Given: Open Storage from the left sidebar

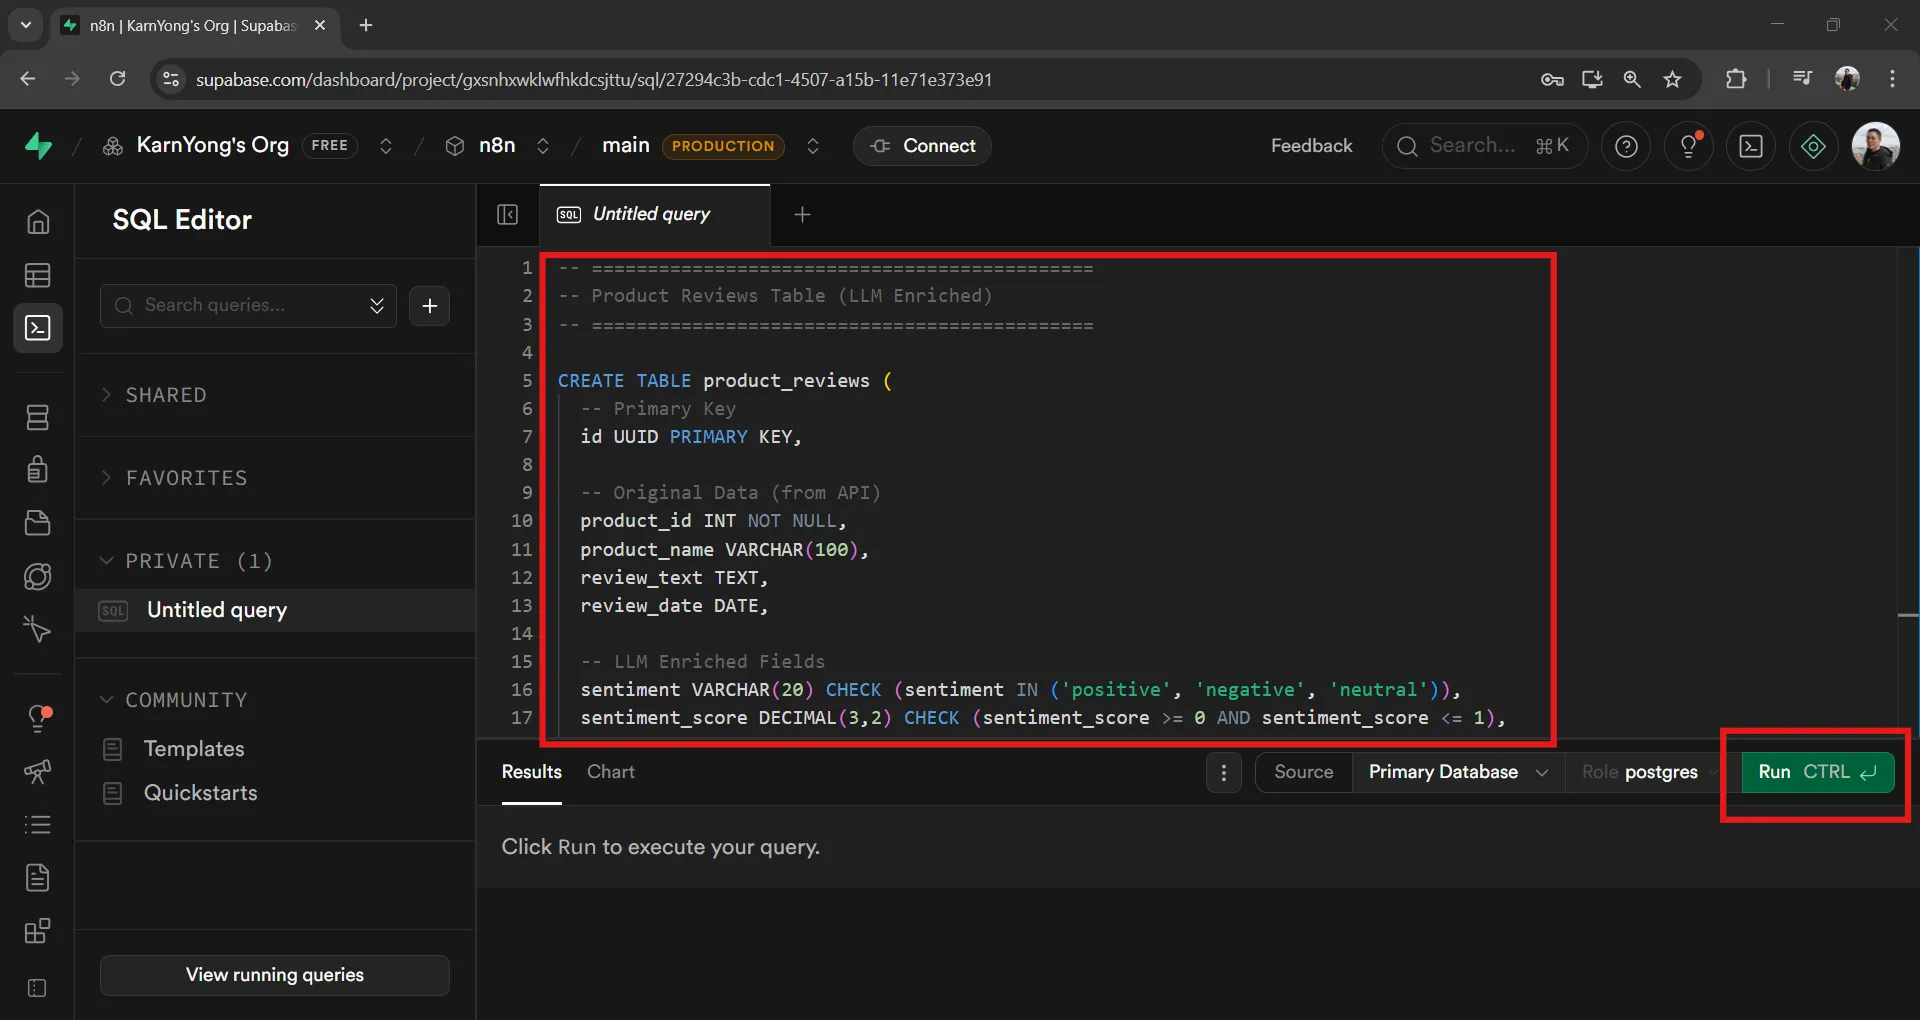Looking at the screenshot, I should point(38,524).
